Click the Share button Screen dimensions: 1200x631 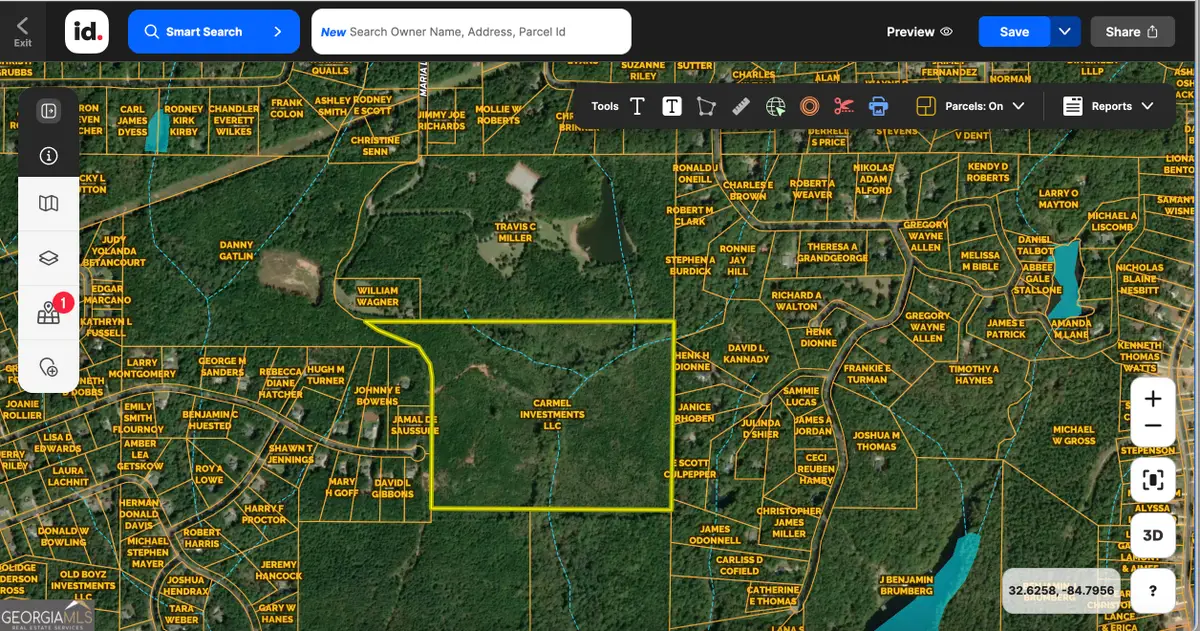[x=1133, y=31]
